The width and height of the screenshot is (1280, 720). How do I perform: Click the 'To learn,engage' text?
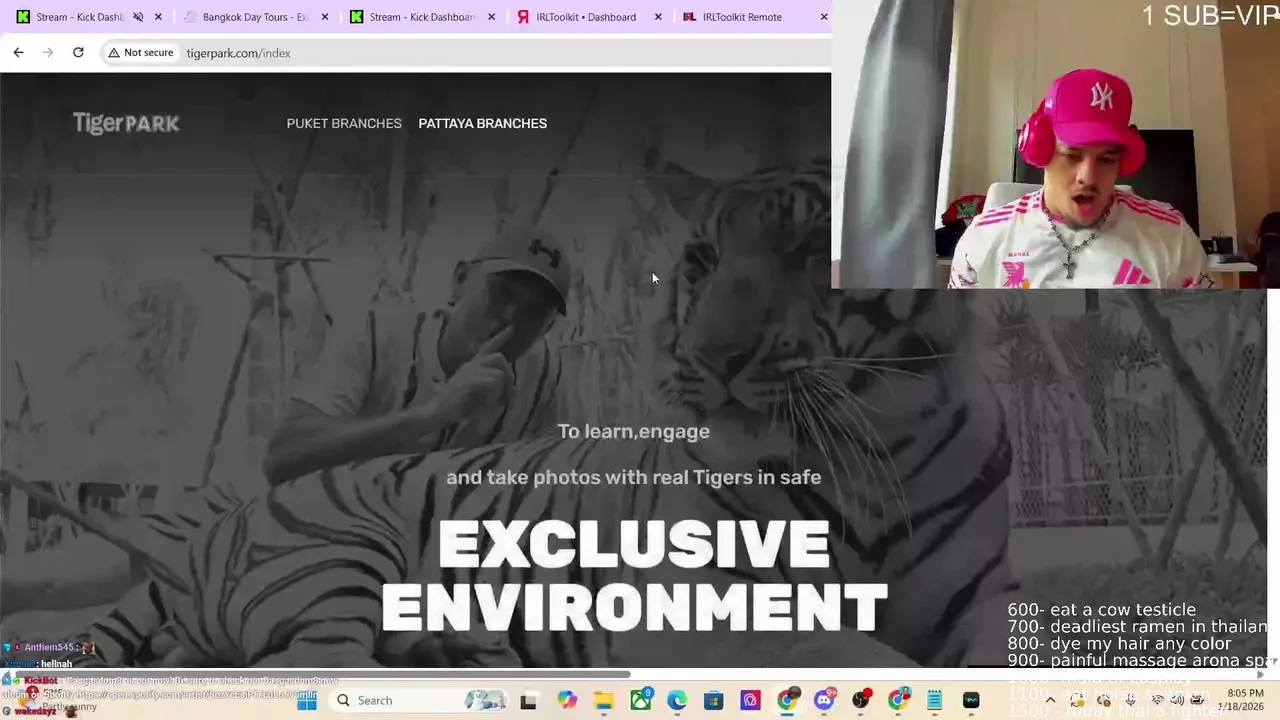tap(633, 431)
